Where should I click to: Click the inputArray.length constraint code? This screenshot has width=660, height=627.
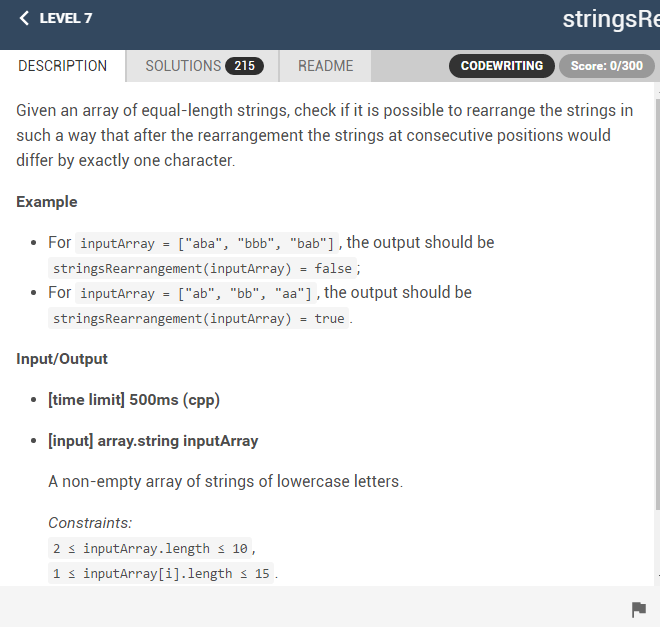[150, 548]
